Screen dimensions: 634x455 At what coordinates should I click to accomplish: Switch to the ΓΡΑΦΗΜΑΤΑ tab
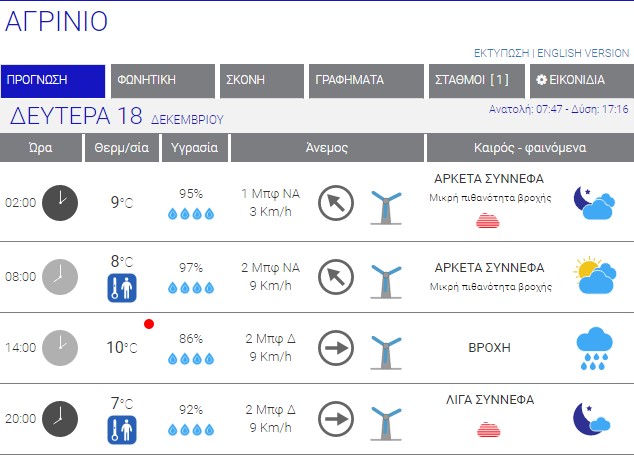[x=364, y=81]
